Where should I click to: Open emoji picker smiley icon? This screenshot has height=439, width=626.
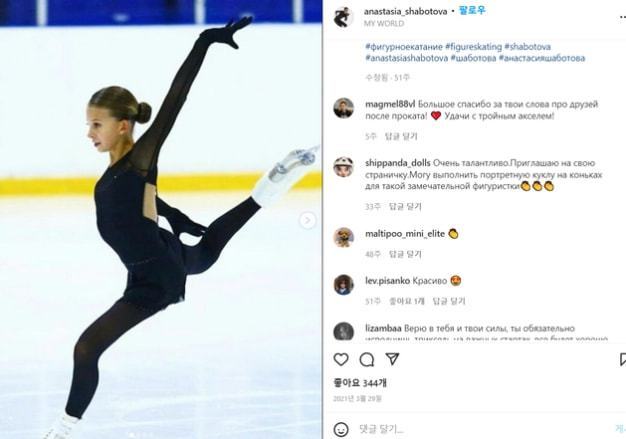[341, 429]
